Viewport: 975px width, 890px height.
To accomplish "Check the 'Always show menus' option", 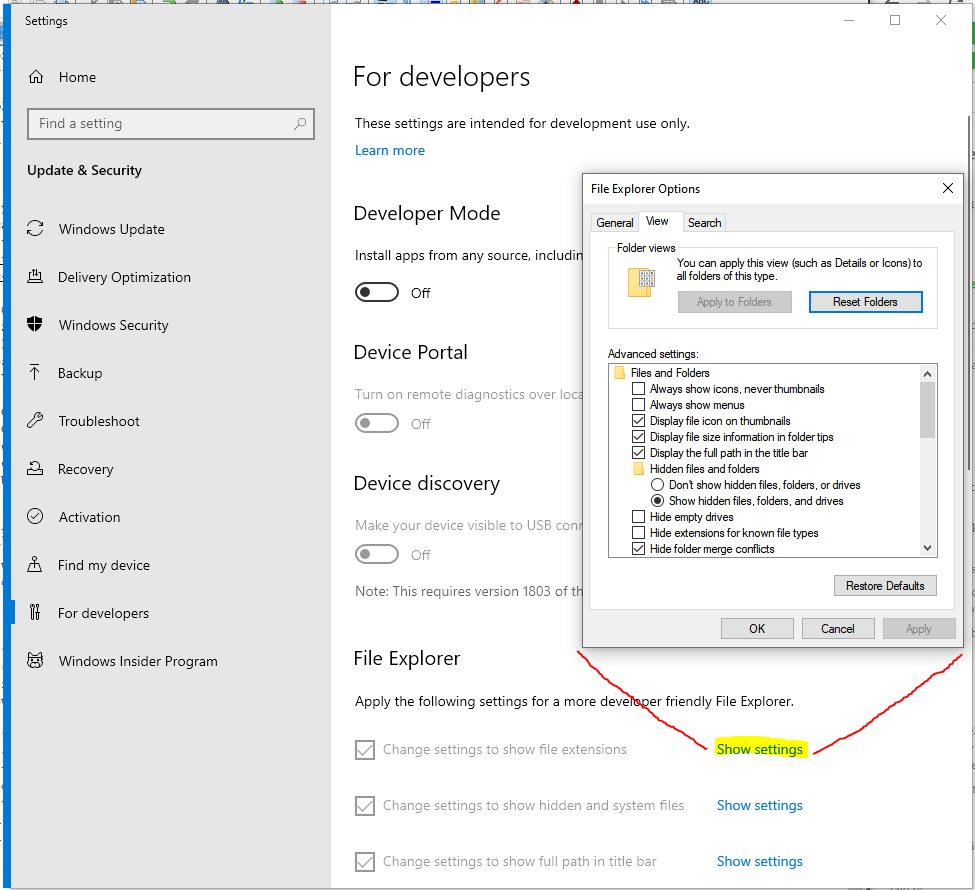I will pos(638,405).
